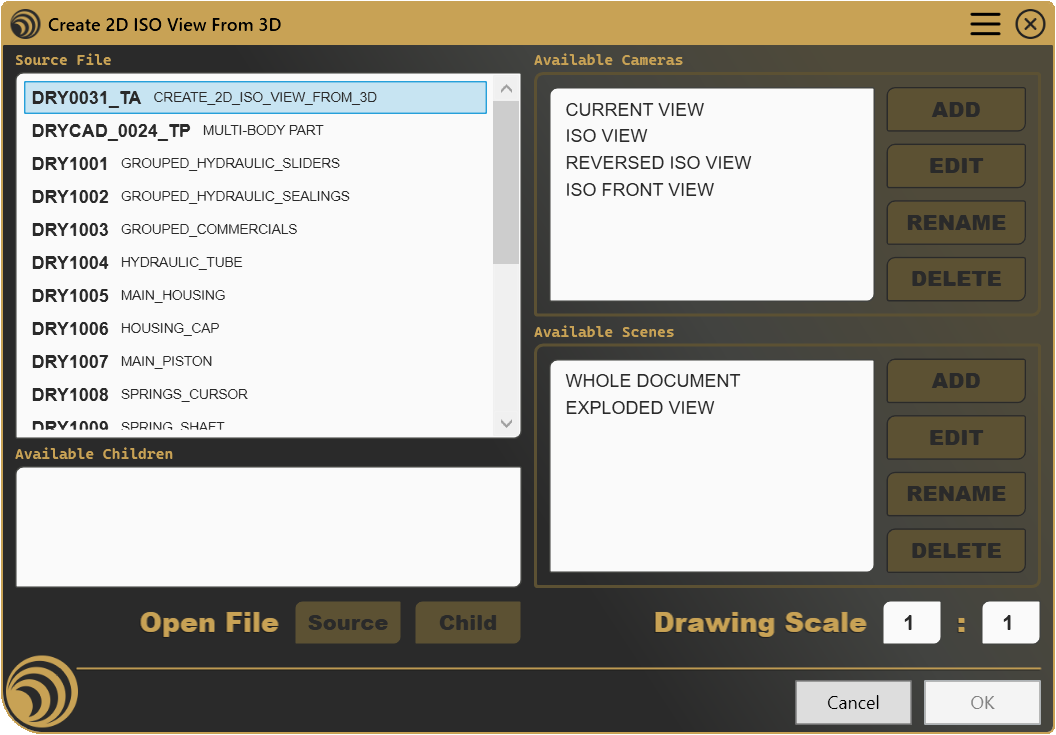Select DRY1006 HOUSING_CAP row
Viewport: 1056px width, 735px height.
(x=255, y=329)
